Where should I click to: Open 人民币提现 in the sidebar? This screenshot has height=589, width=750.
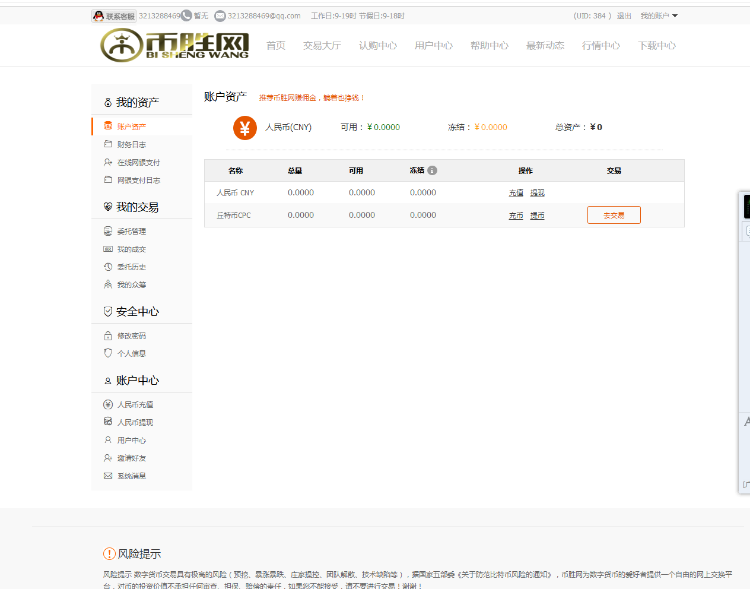134,422
